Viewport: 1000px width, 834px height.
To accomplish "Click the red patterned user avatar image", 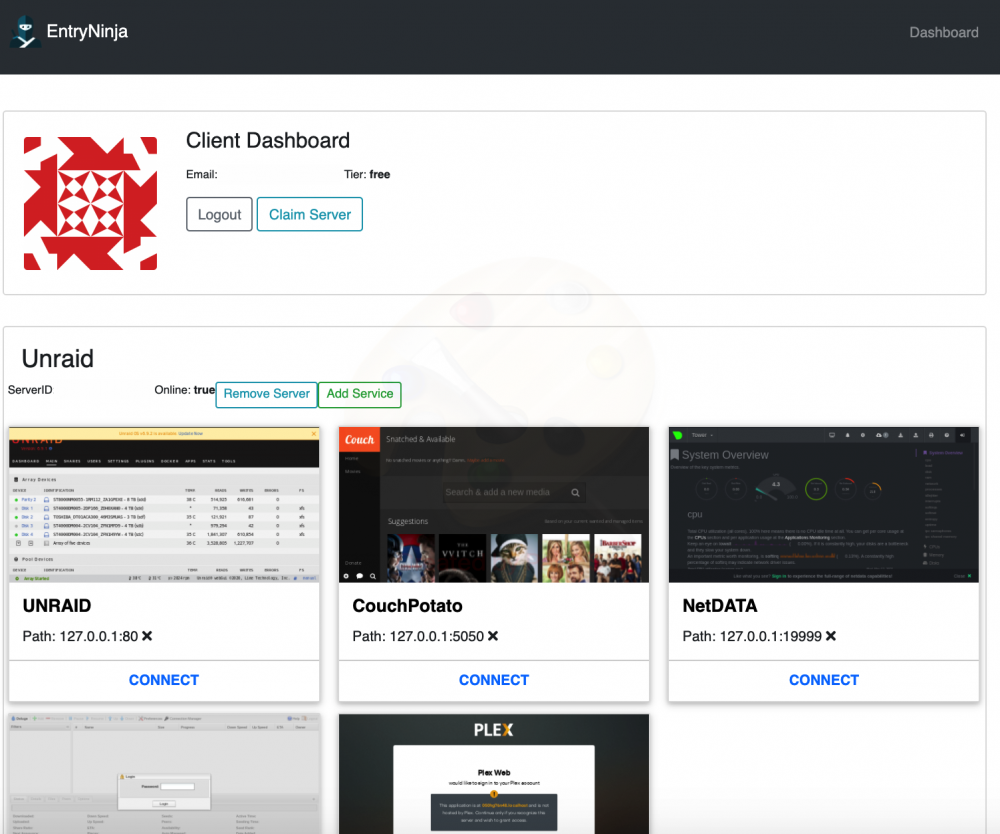I will click(91, 203).
